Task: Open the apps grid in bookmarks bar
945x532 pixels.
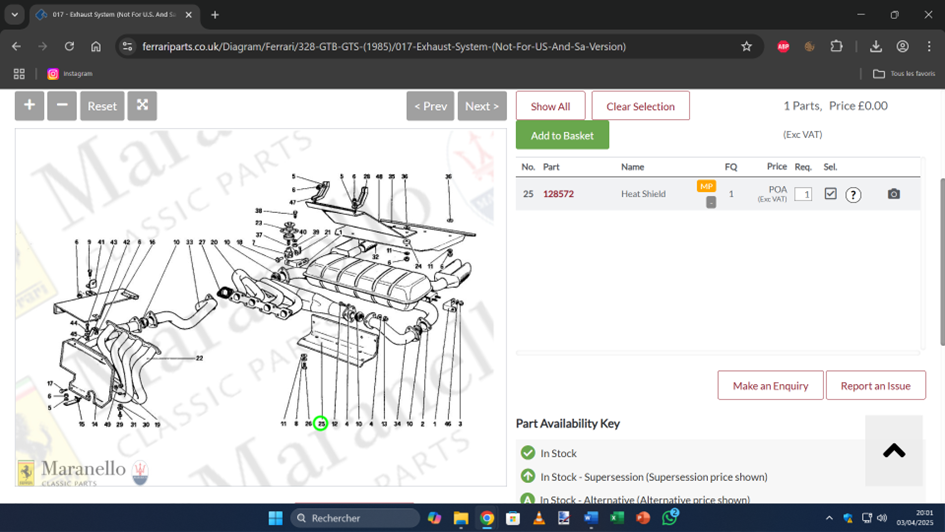Action: click(x=19, y=74)
